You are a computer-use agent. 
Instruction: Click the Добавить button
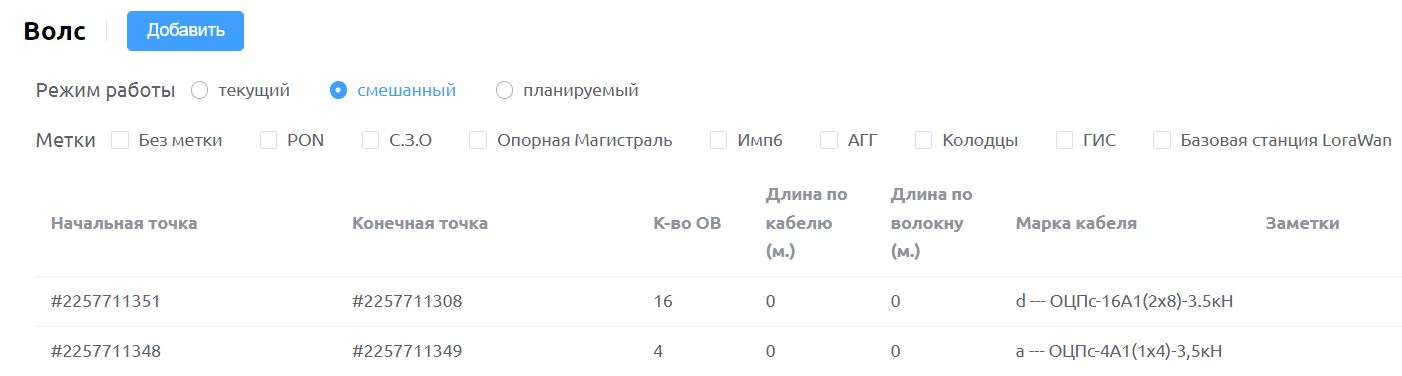(185, 30)
